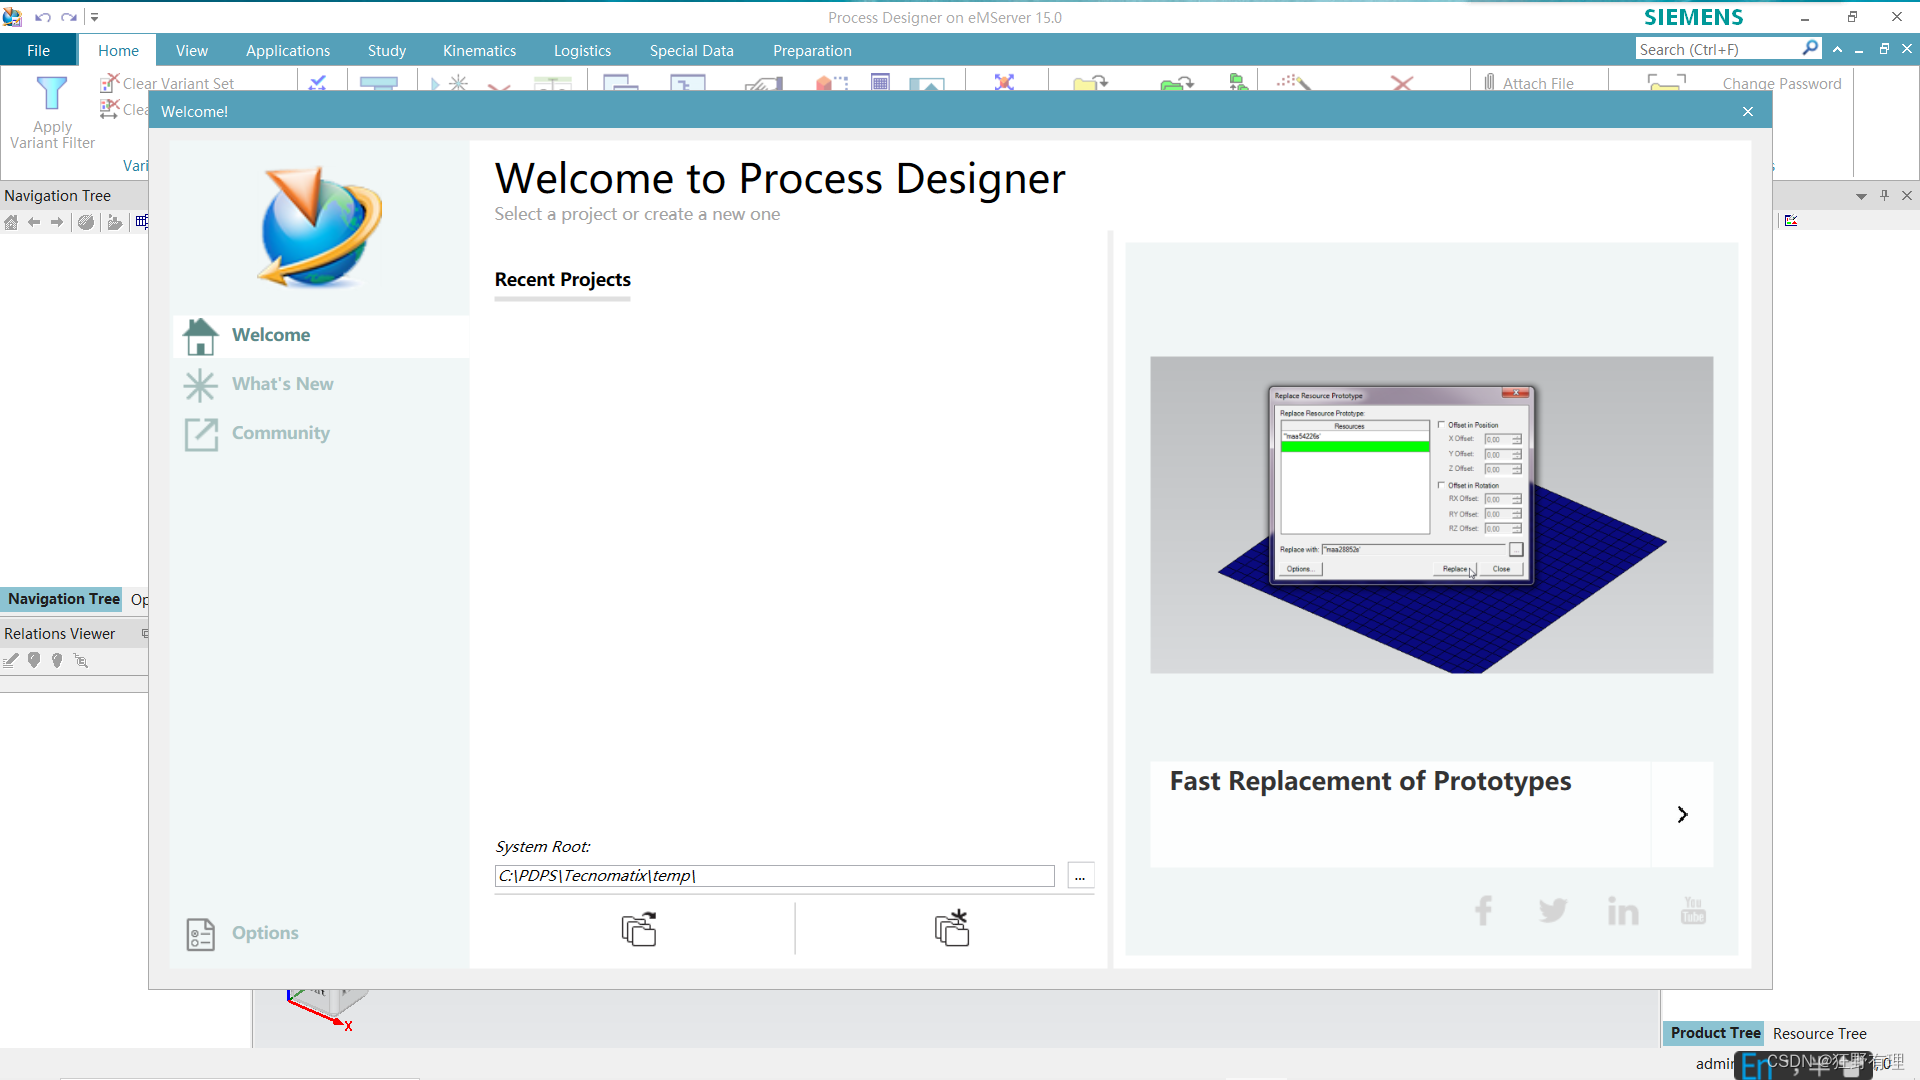
Task: Select What's New in the welcome sidebar
Action: tap(282, 384)
